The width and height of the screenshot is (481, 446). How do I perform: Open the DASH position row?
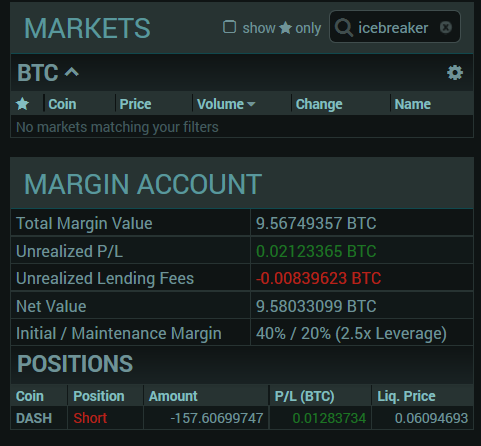pyautogui.click(x=242, y=418)
